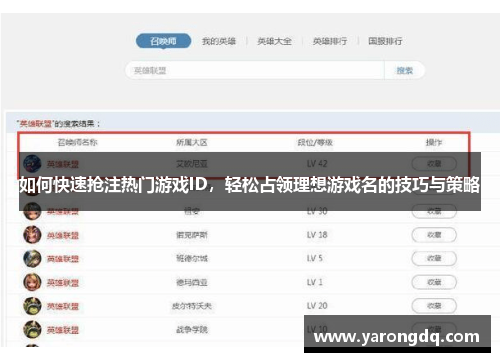Click the LV 5 level value

tap(315, 258)
